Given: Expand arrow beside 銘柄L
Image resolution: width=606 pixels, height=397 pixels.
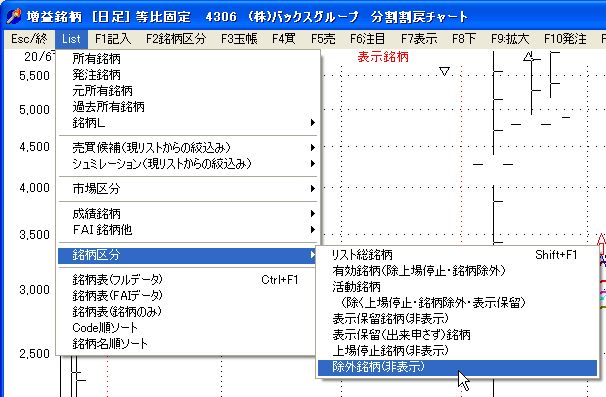Looking at the screenshot, I should 312,123.
